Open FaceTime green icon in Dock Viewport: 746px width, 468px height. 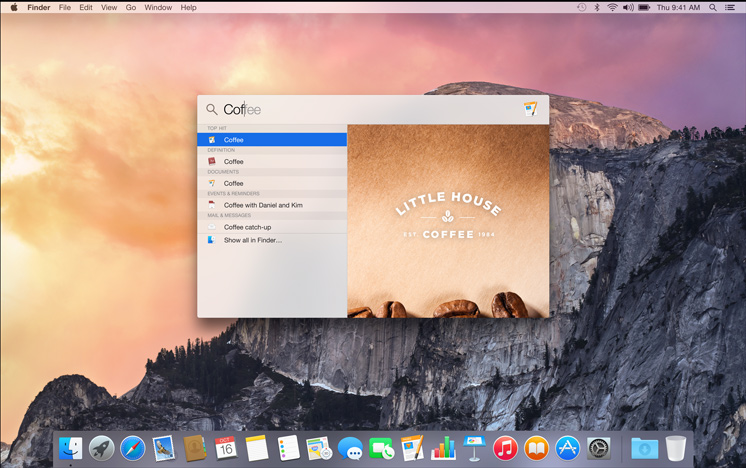(x=381, y=448)
